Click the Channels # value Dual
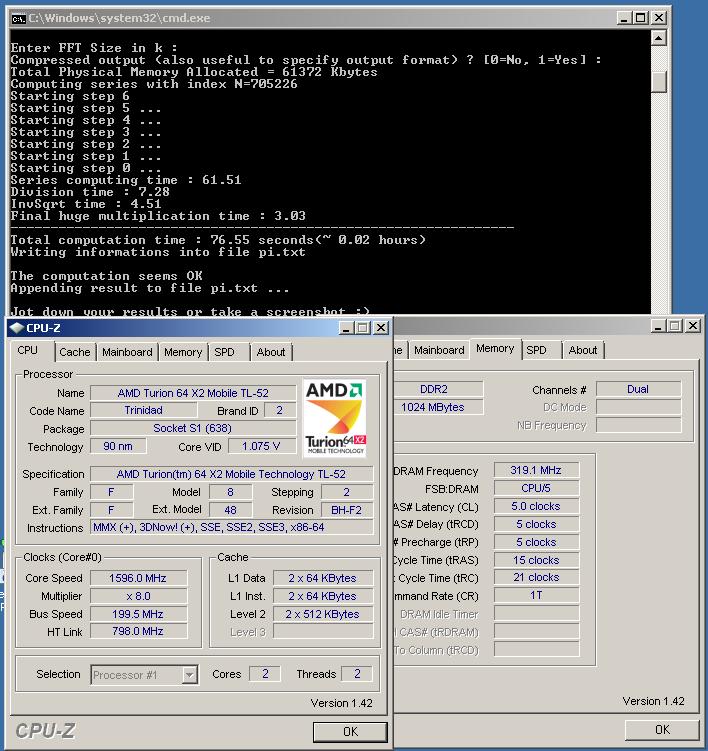708x751 pixels. coord(638,389)
